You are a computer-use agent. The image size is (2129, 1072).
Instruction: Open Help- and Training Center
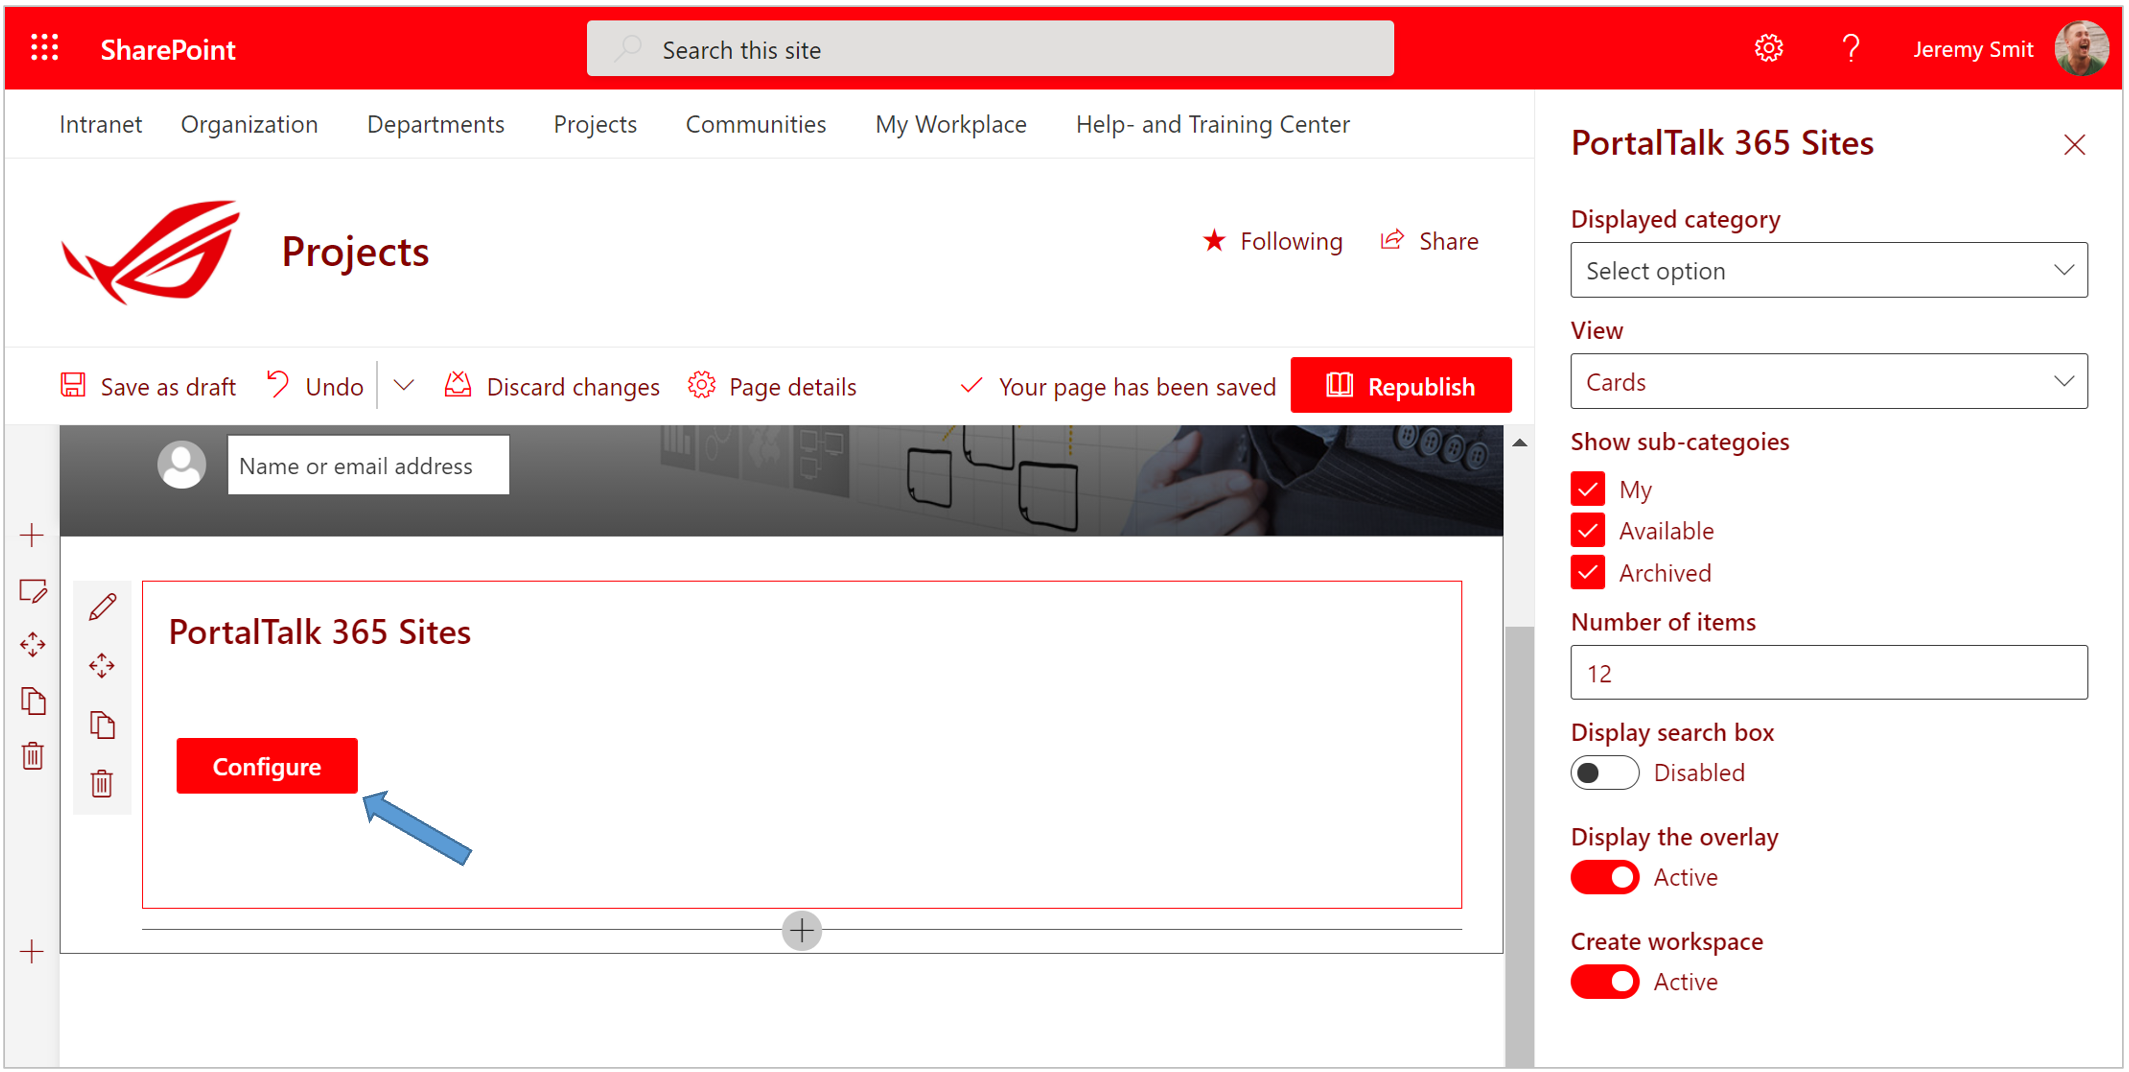1213,124
